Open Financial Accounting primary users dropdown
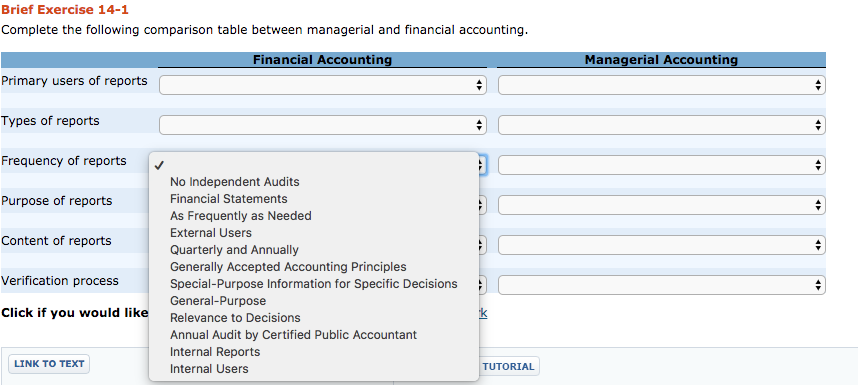This screenshot has height=385, width=858. tap(323, 85)
